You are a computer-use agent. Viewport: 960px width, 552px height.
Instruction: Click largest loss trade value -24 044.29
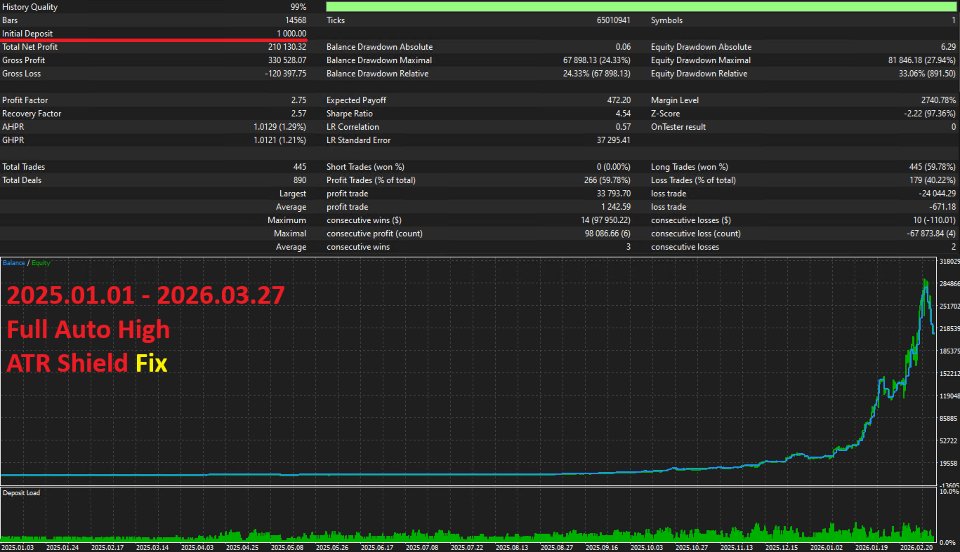click(936, 194)
